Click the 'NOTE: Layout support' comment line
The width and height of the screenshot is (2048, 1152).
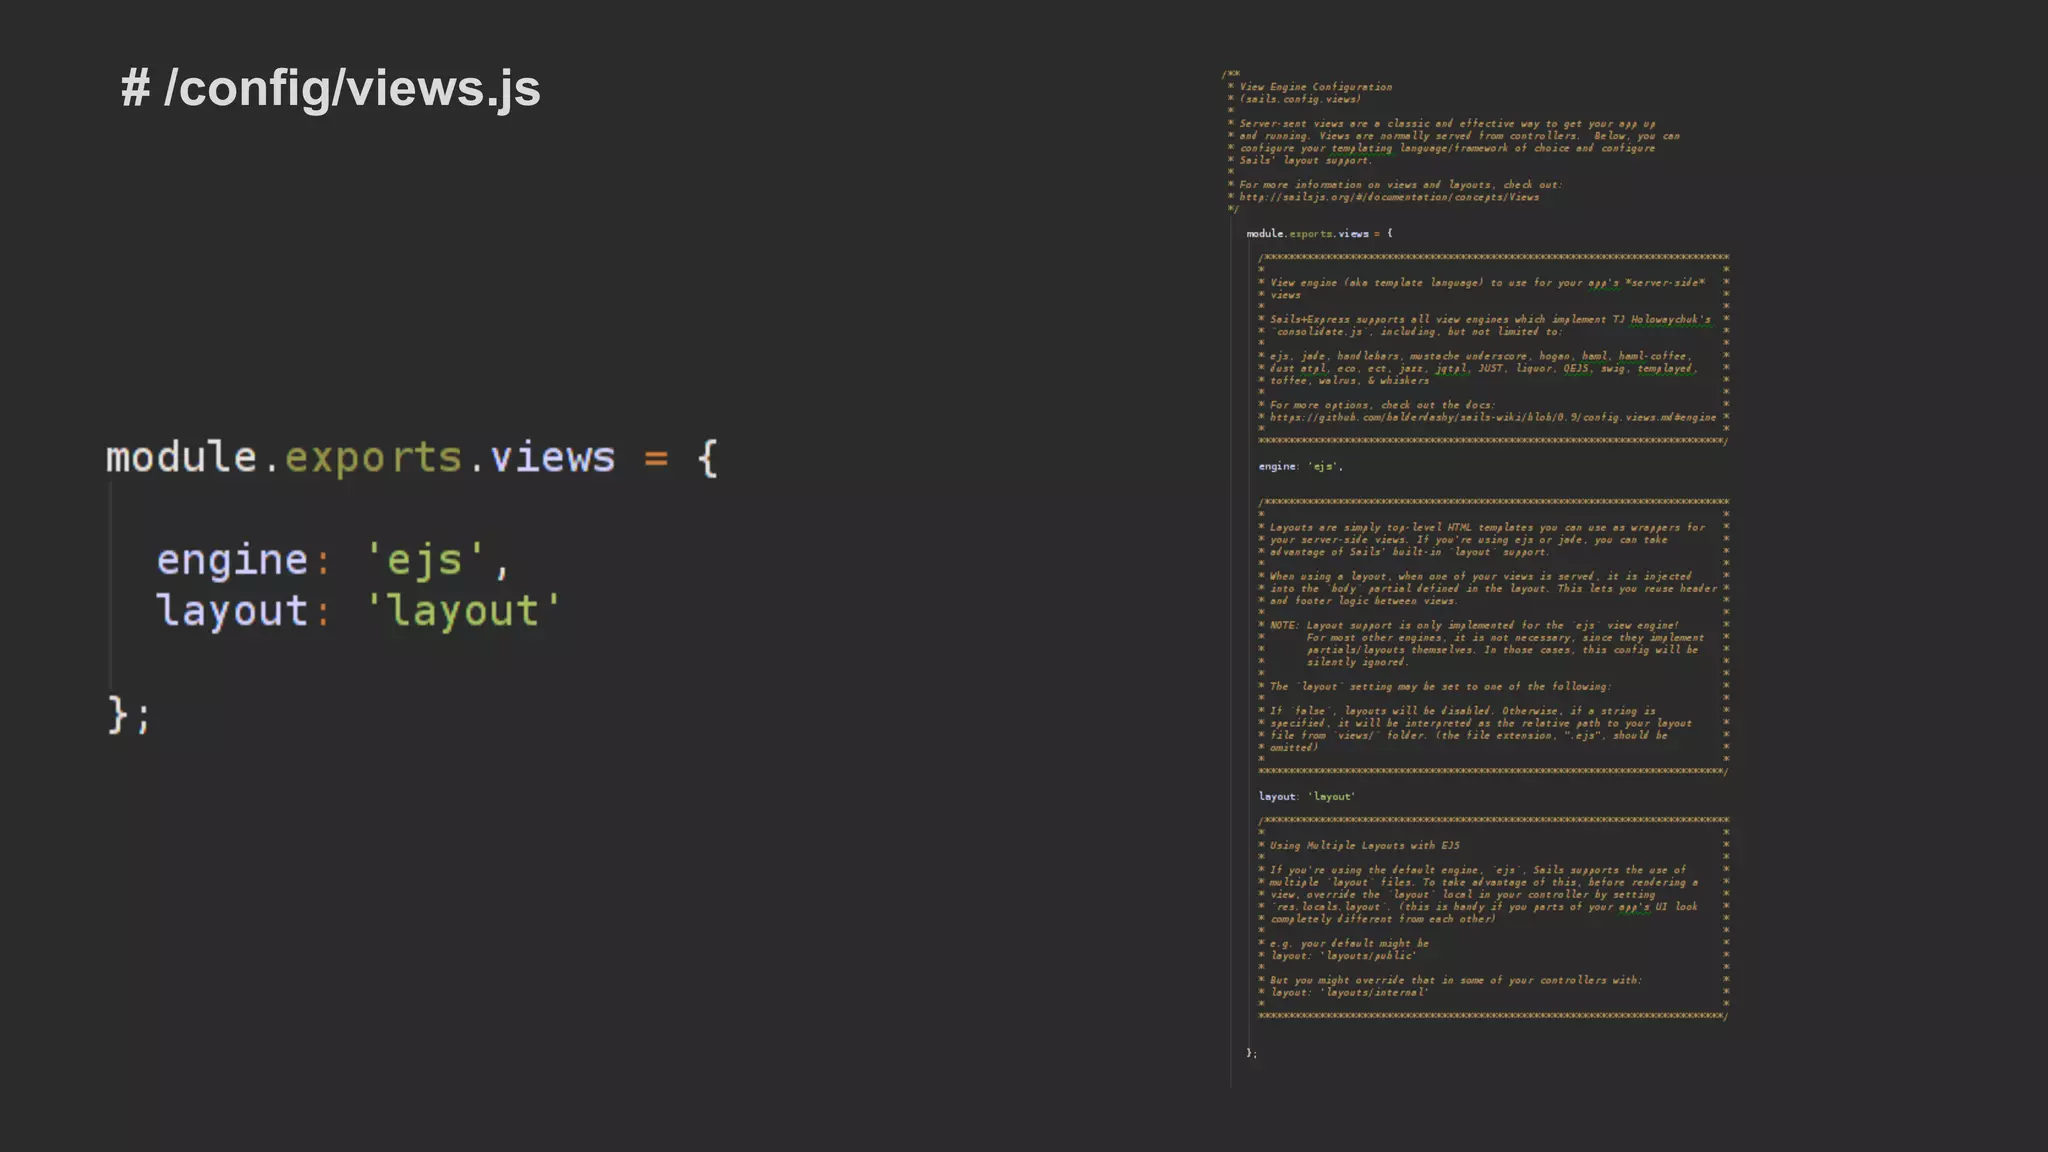[1475, 626]
